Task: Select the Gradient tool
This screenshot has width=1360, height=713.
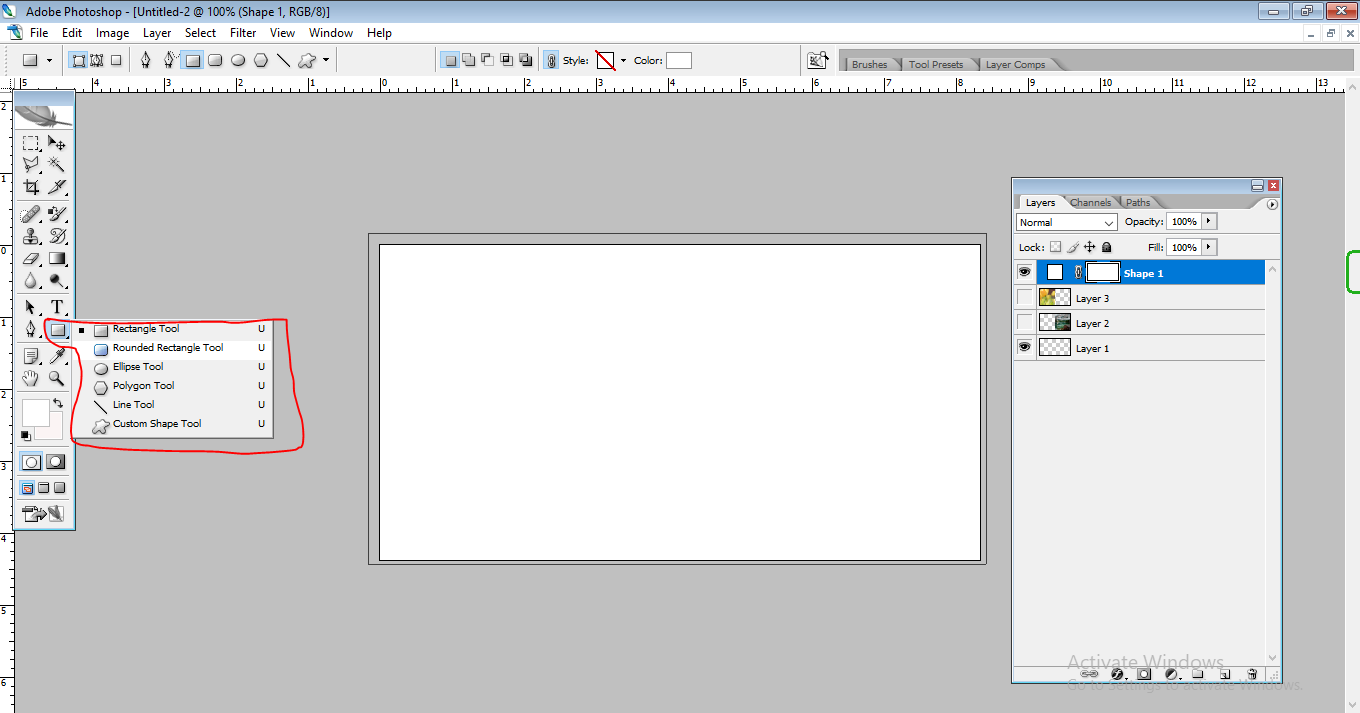Action: (x=57, y=258)
